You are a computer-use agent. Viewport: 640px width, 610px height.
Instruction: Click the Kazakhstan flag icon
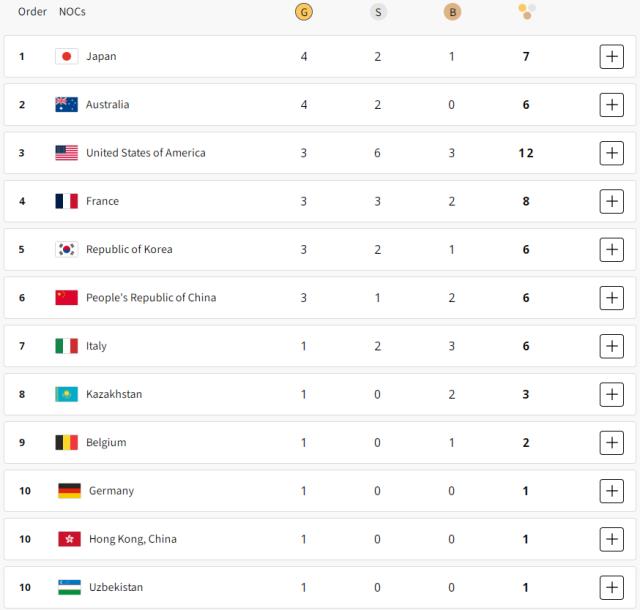point(66,394)
